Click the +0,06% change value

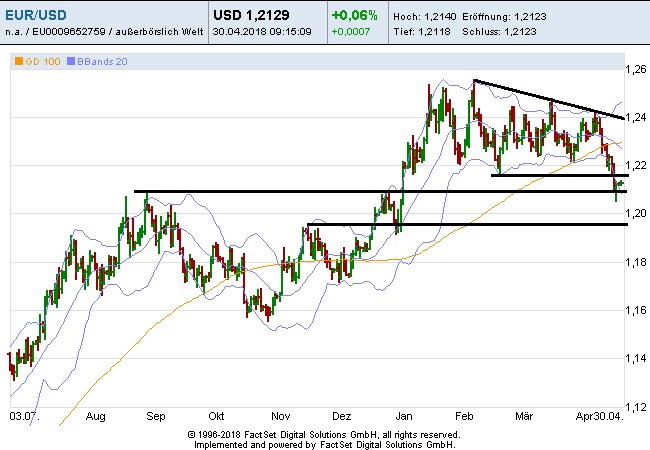(354, 15)
